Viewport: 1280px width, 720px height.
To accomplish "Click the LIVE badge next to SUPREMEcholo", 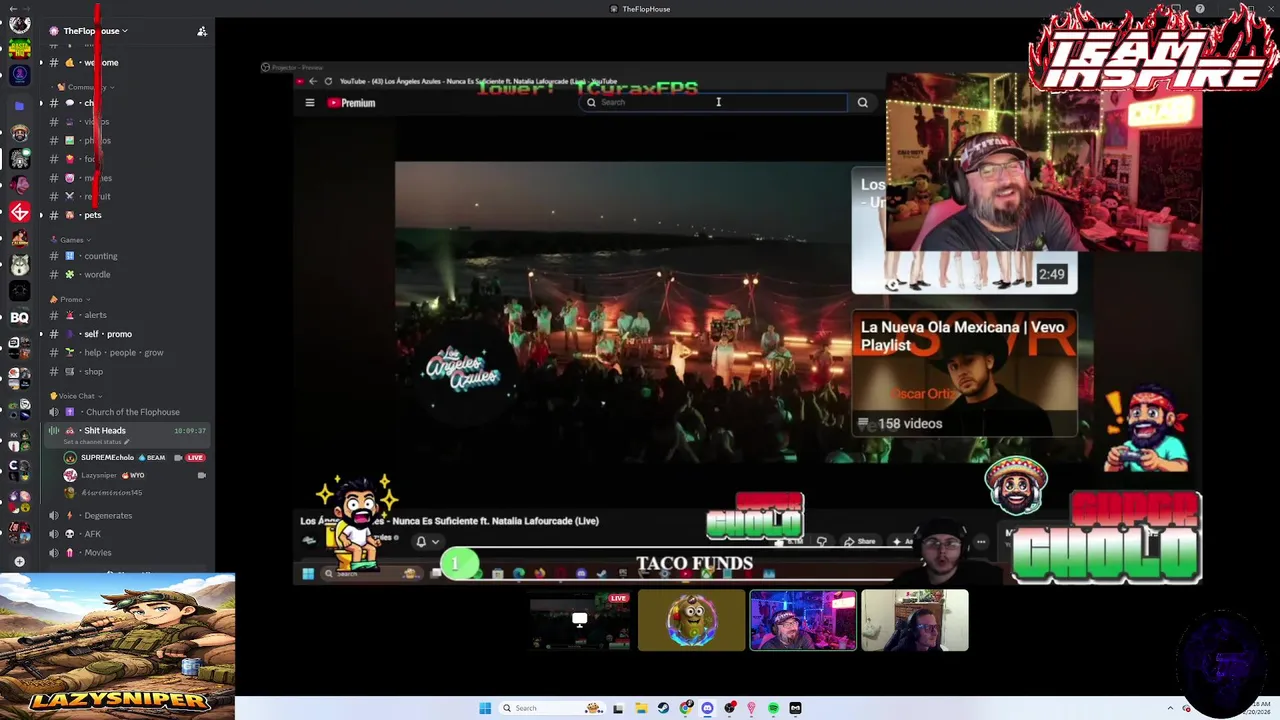I will point(195,458).
